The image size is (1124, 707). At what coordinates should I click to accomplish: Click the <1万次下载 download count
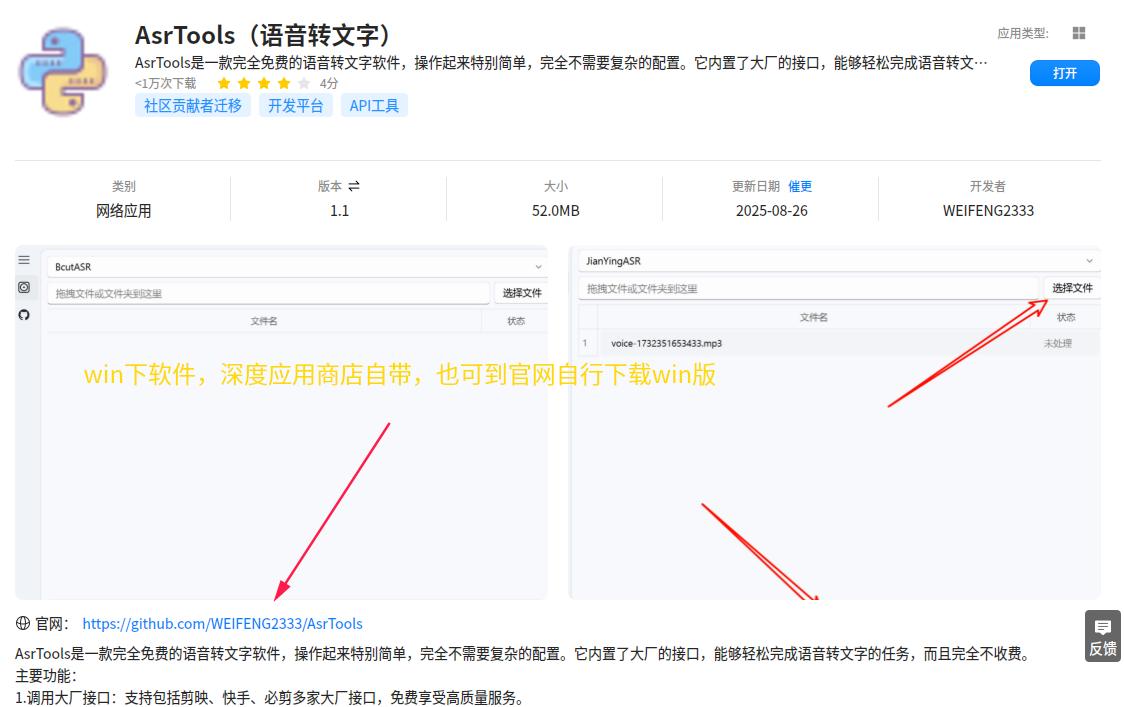[x=166, y=83]
